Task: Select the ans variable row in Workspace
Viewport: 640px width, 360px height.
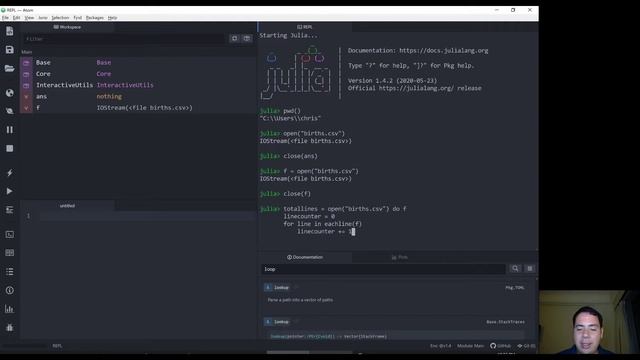Action: [138, 96]
